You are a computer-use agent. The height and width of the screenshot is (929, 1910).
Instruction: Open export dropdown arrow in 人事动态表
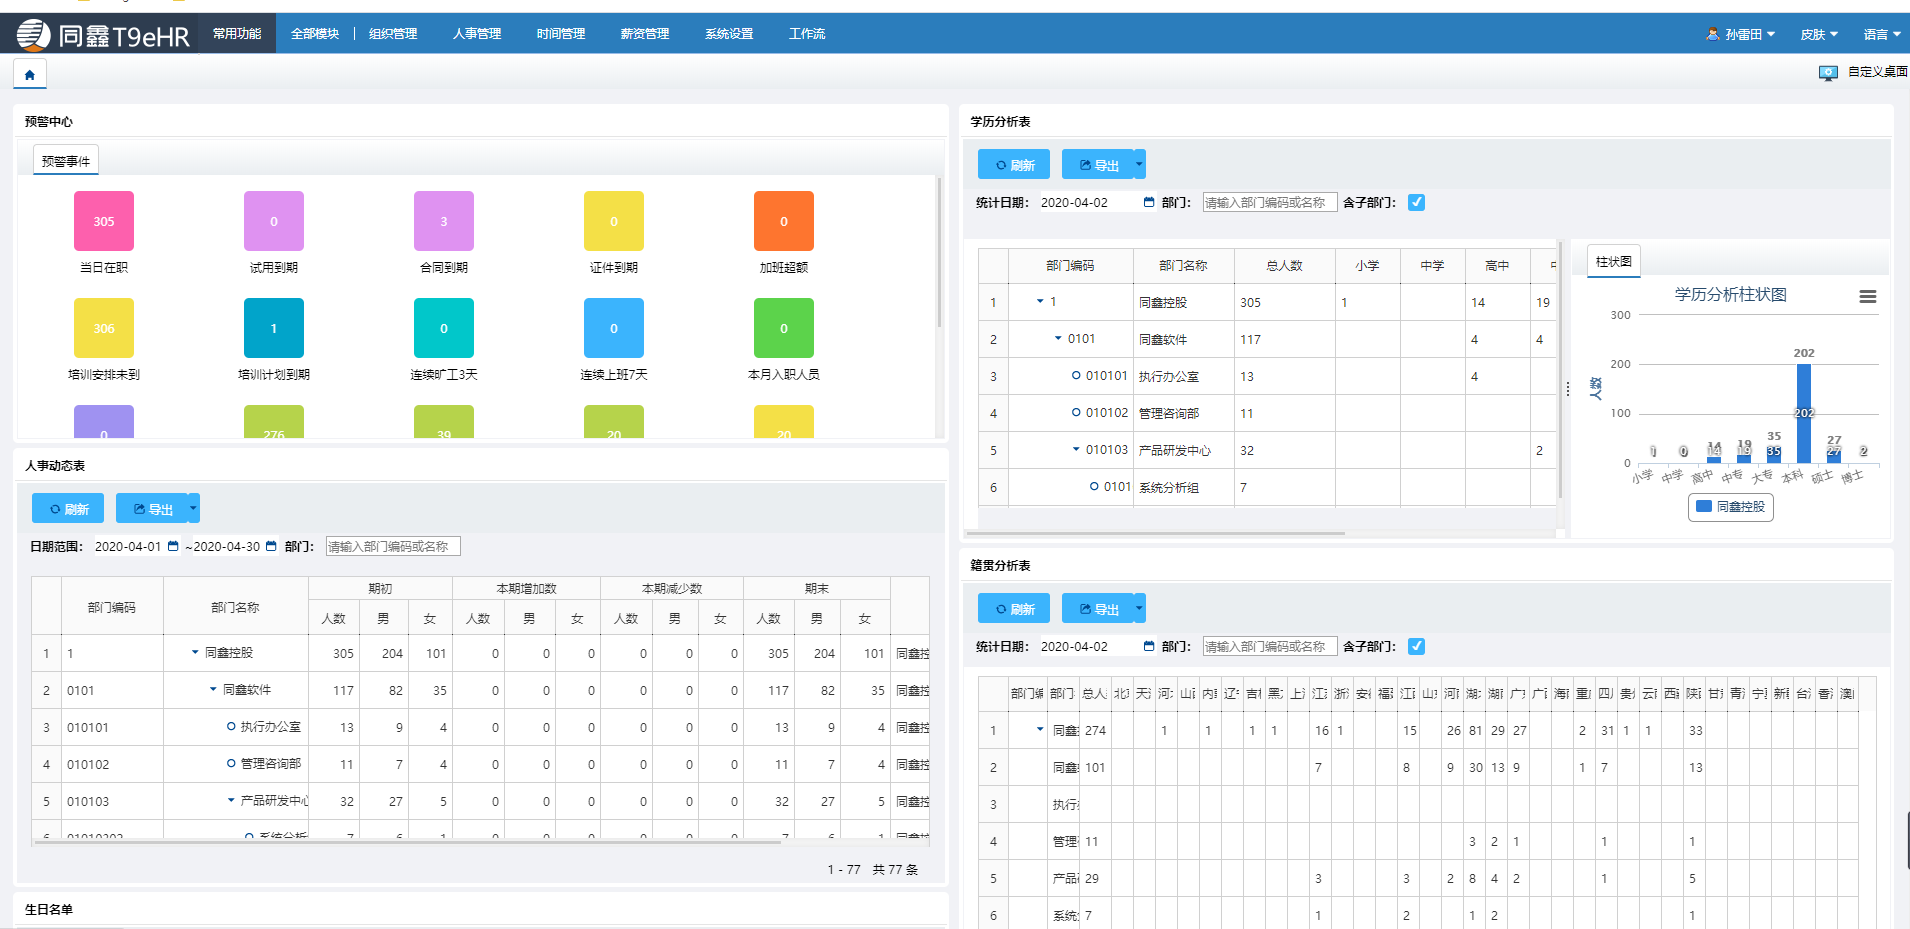pyautogui.click(x=193, y=508)
